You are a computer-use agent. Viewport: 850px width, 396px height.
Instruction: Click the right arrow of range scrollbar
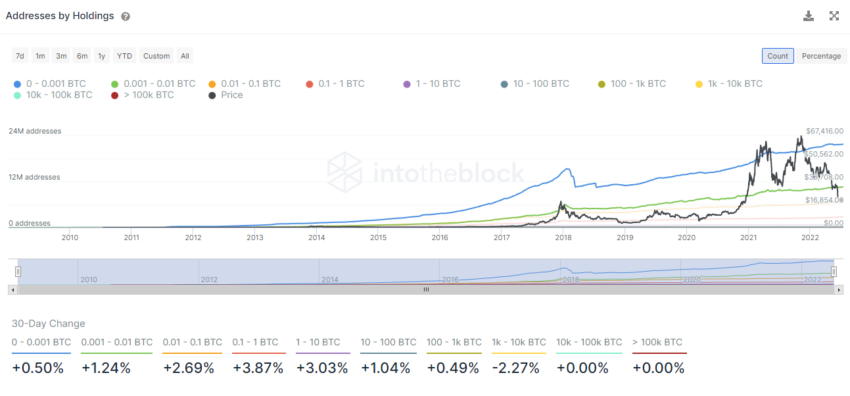point(839,290)
